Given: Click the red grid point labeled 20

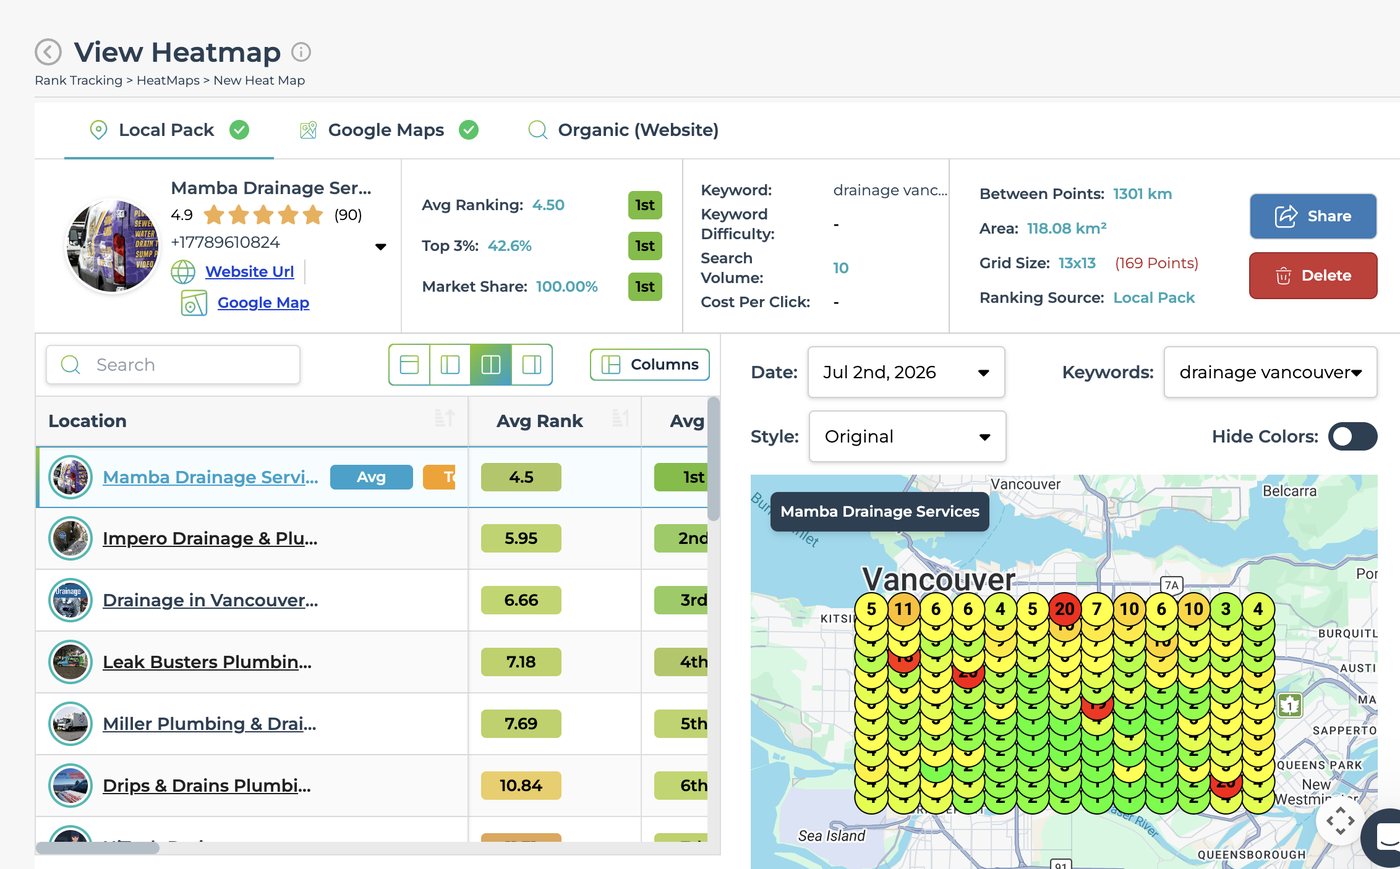Looking at the screenshot, I should click(x=1064, y=609).
